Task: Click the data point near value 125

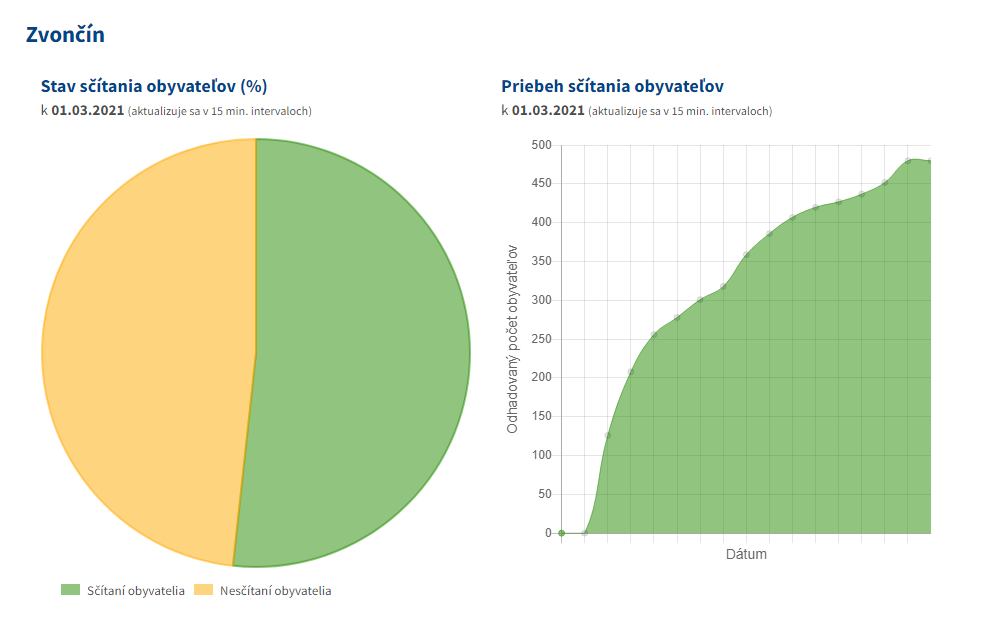Action: (608, 436)
